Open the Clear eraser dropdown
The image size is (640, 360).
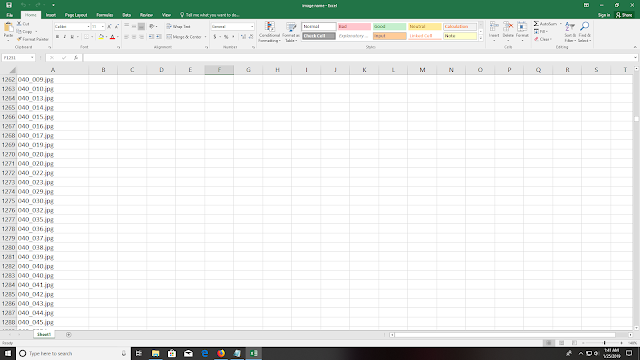[x=543, y=39]
